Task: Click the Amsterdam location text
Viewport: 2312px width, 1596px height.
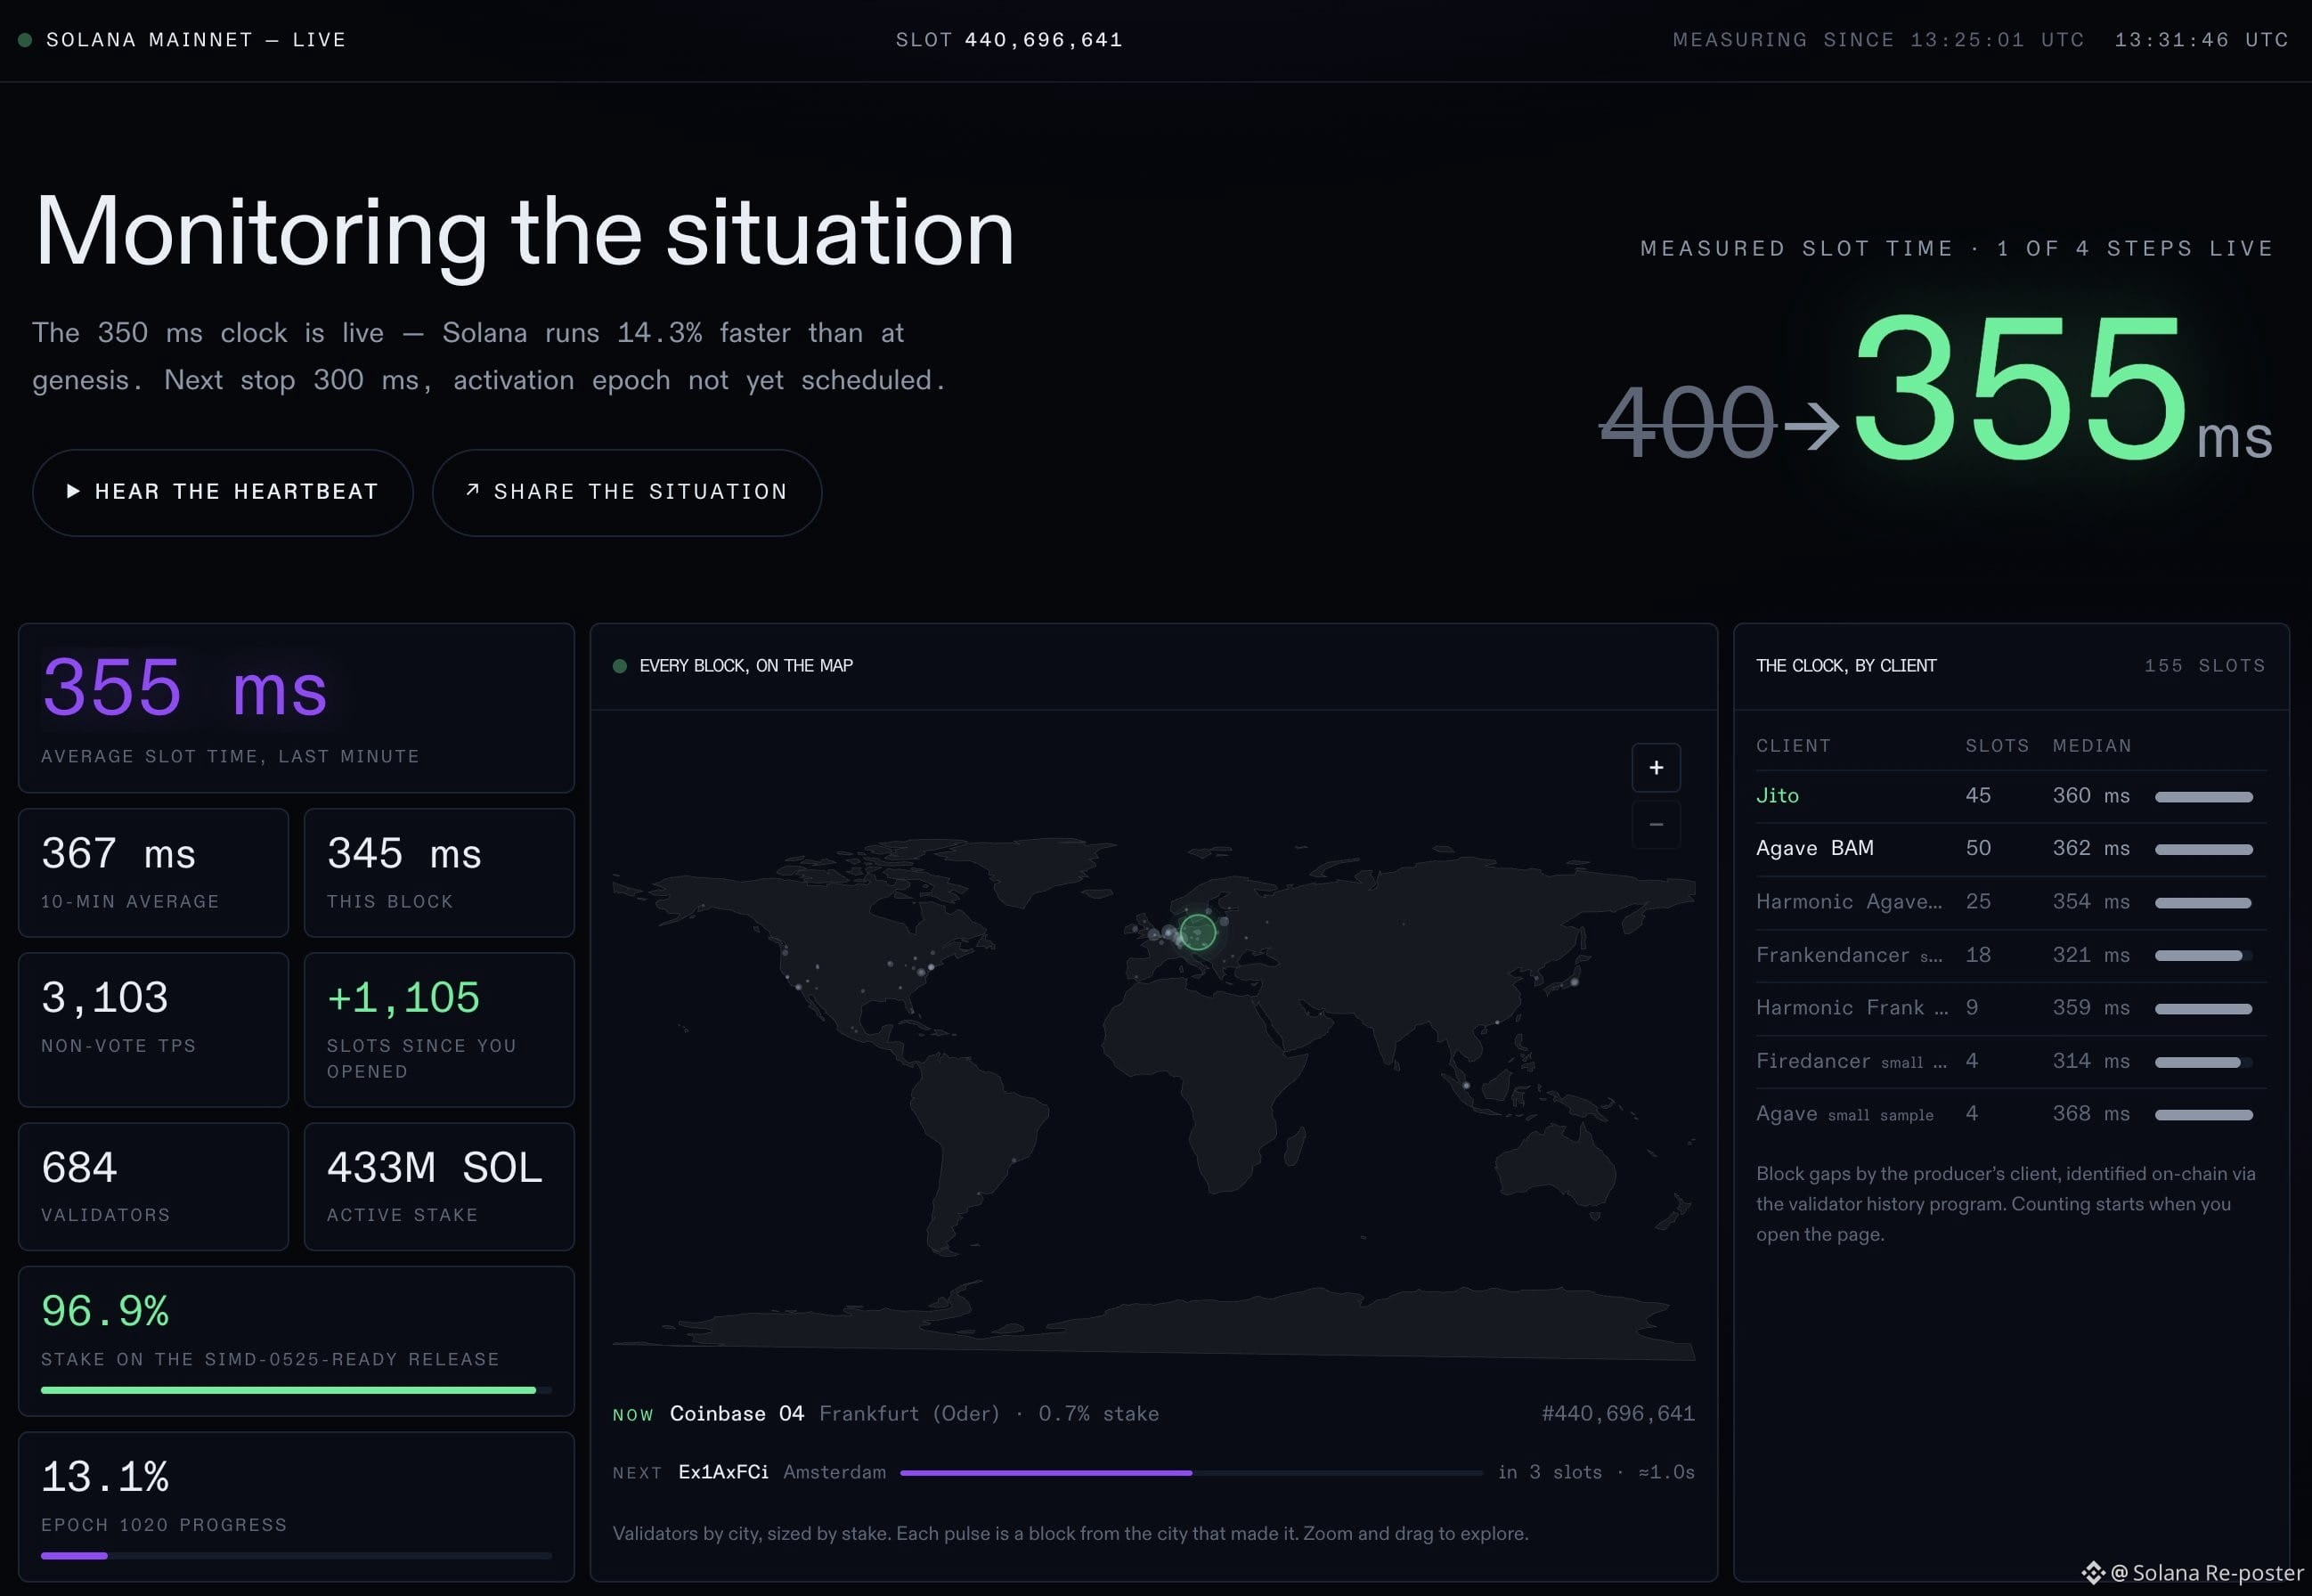Action: tap(834, 1472)
